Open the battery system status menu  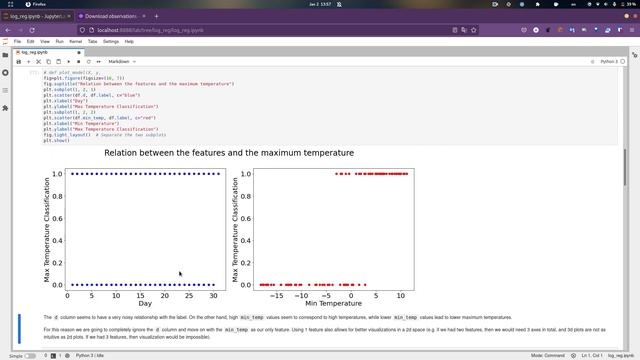[x=629, y=4]
